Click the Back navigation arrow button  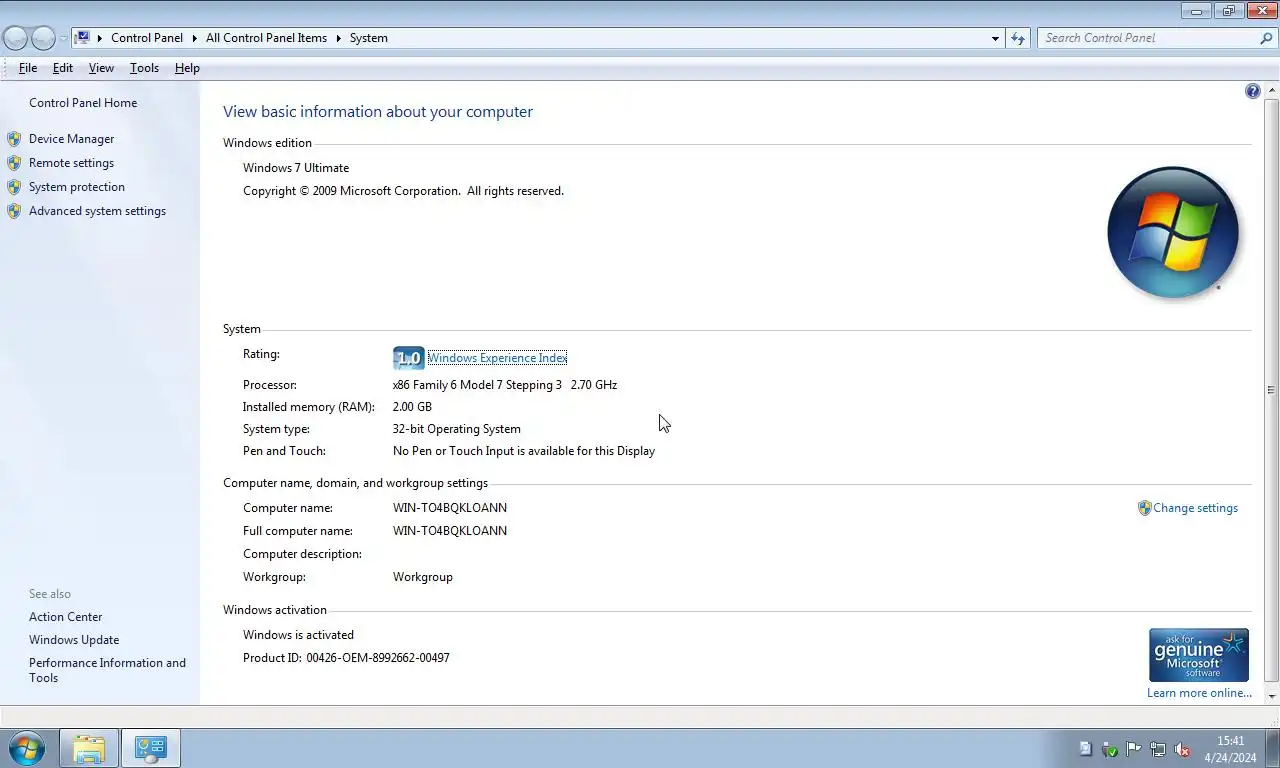coord(15,38)
